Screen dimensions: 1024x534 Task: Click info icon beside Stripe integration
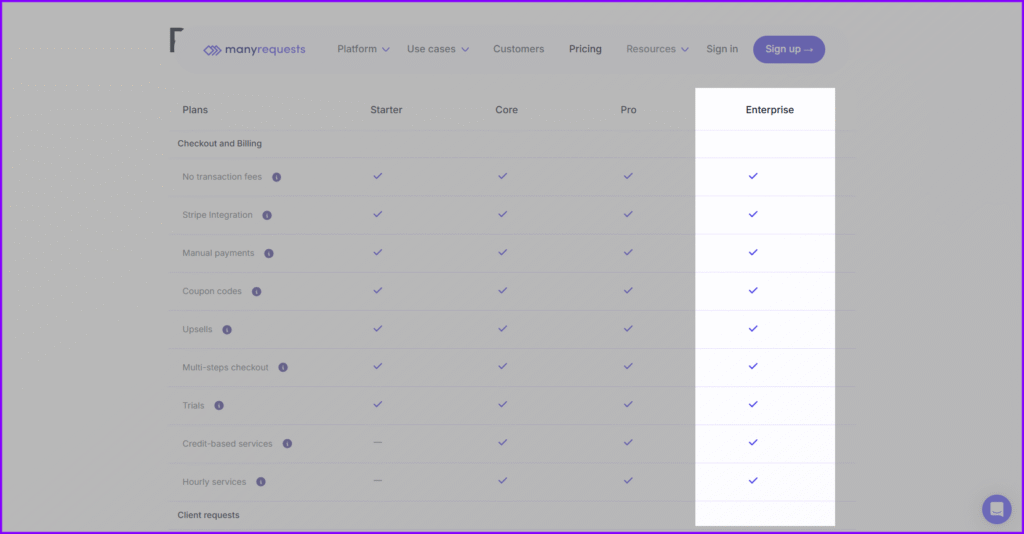pyautogui.click(x=267, y=215)
